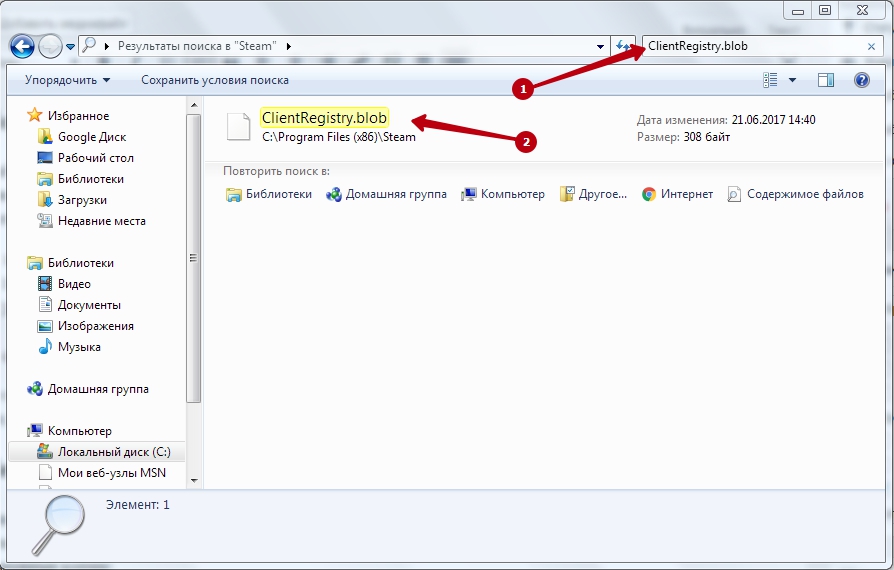The width and height of the screenshot is (894, 570).
Task: Repeat search in Библиотеки
Action: 269,194
